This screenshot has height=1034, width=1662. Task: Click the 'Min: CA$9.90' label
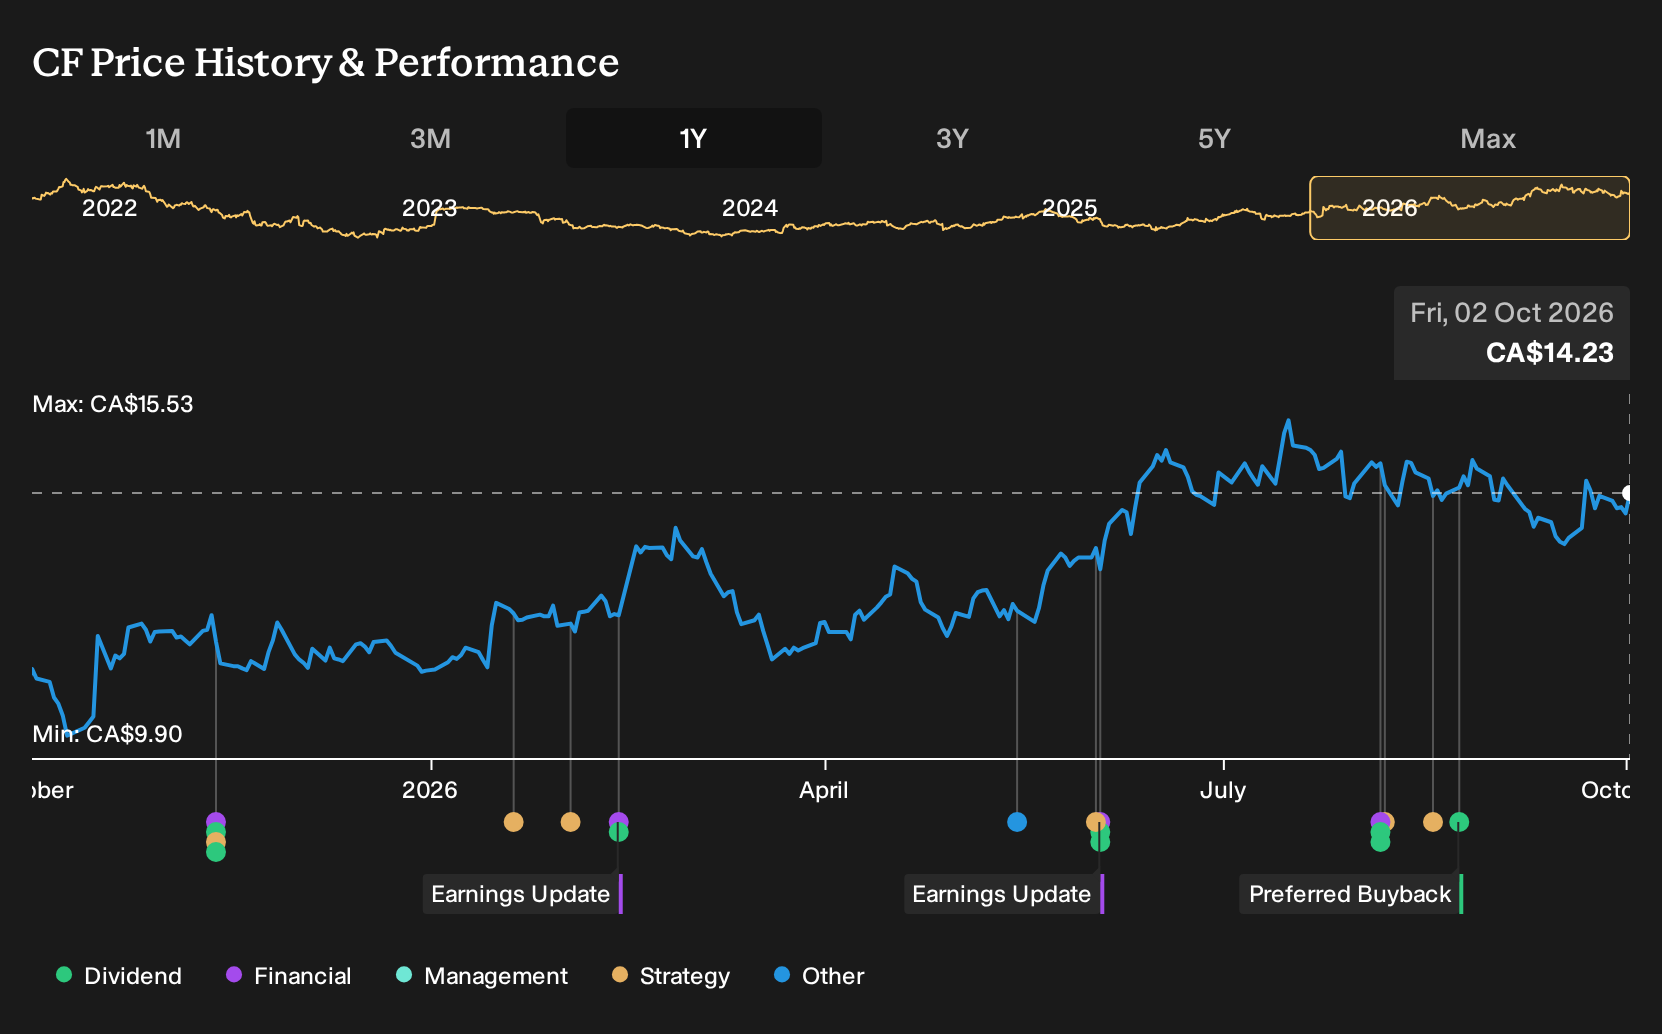[107, 734]
